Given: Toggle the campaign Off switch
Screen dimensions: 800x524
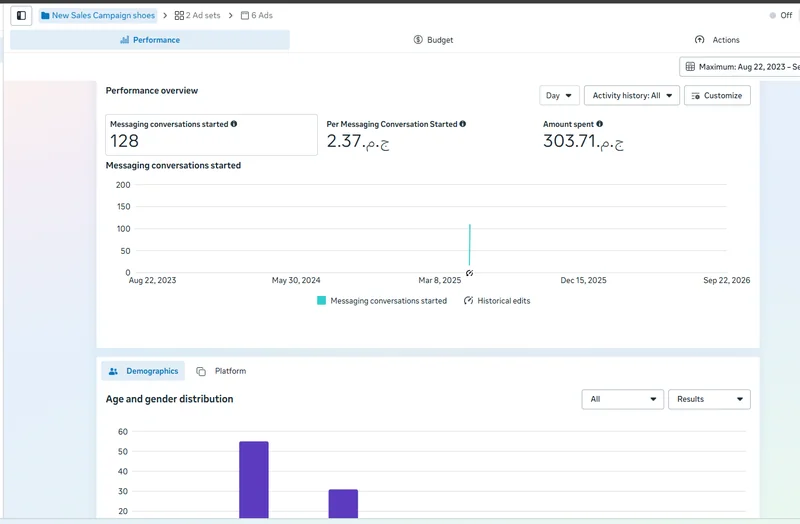Looking at the screenshot, I should [781, 15].
